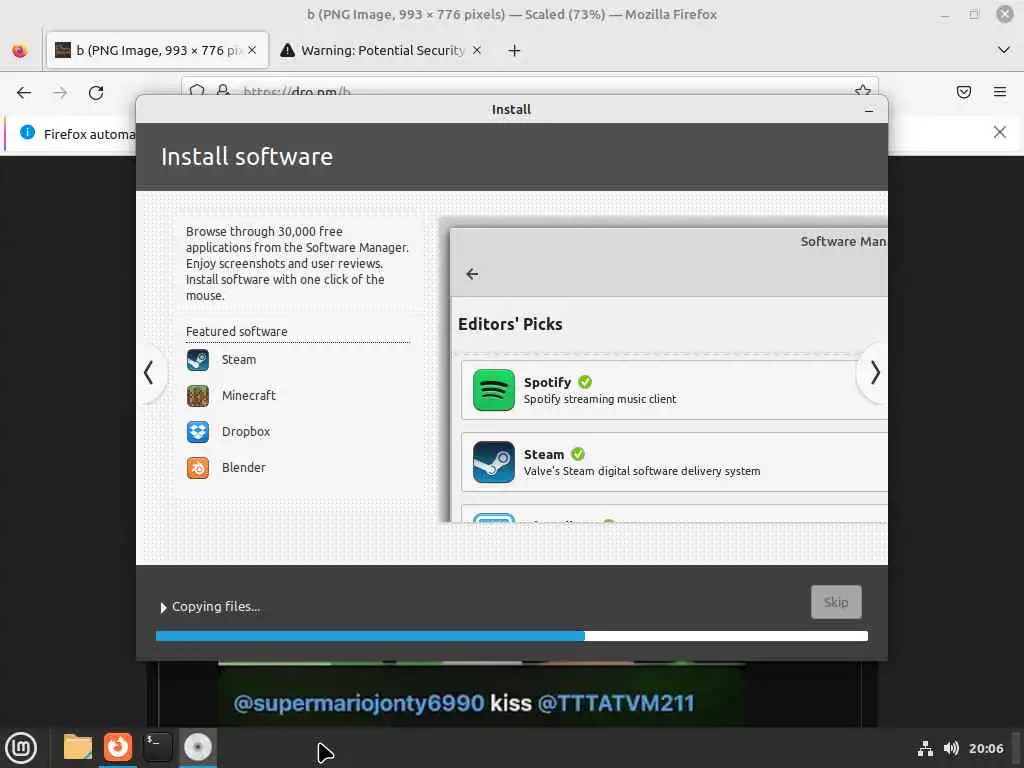Click the Spotify logo in Editors' Picks
This screenshot has width=1024, height=768.
pos(494,390)
